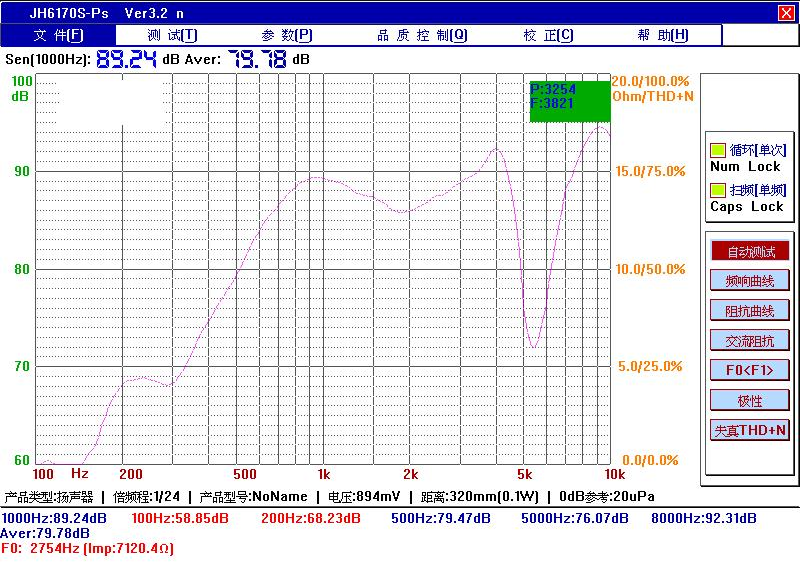The height and width of the screenshot is (569, 800).
Task: Open the 测试(T) test menu
Action: coord(172,35)
